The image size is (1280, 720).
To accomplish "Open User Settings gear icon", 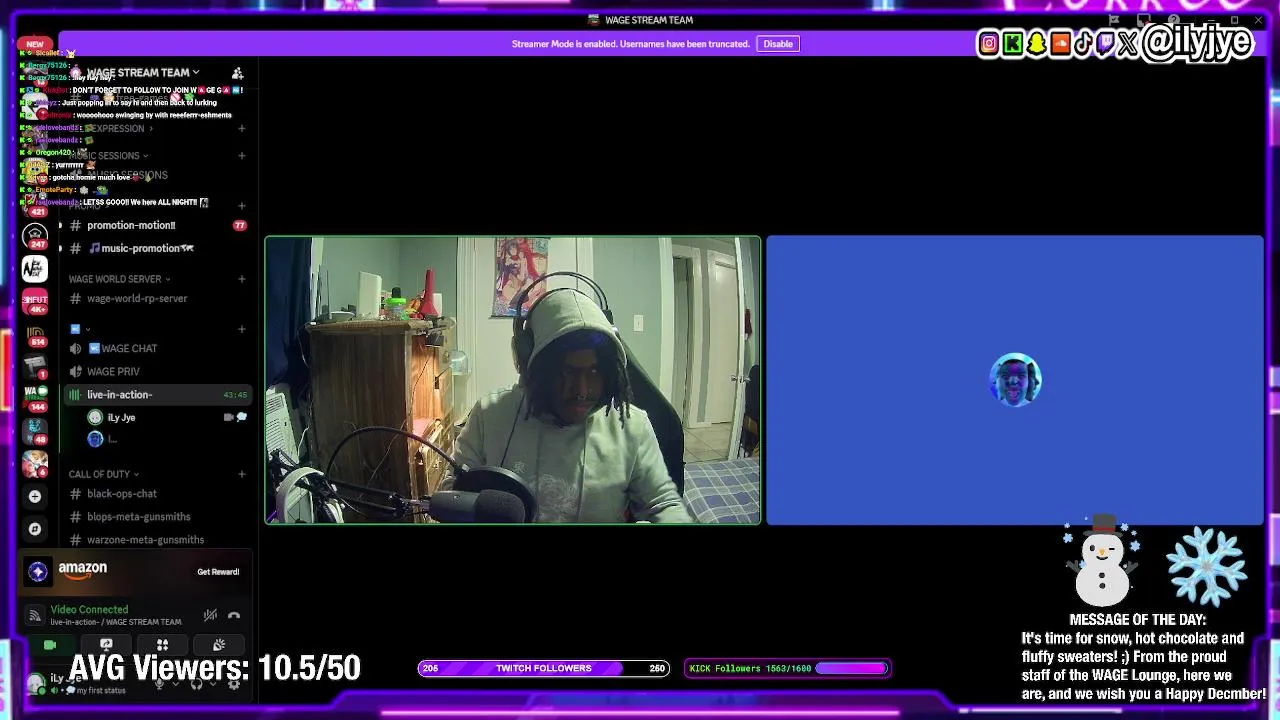I will coord(234,684).
